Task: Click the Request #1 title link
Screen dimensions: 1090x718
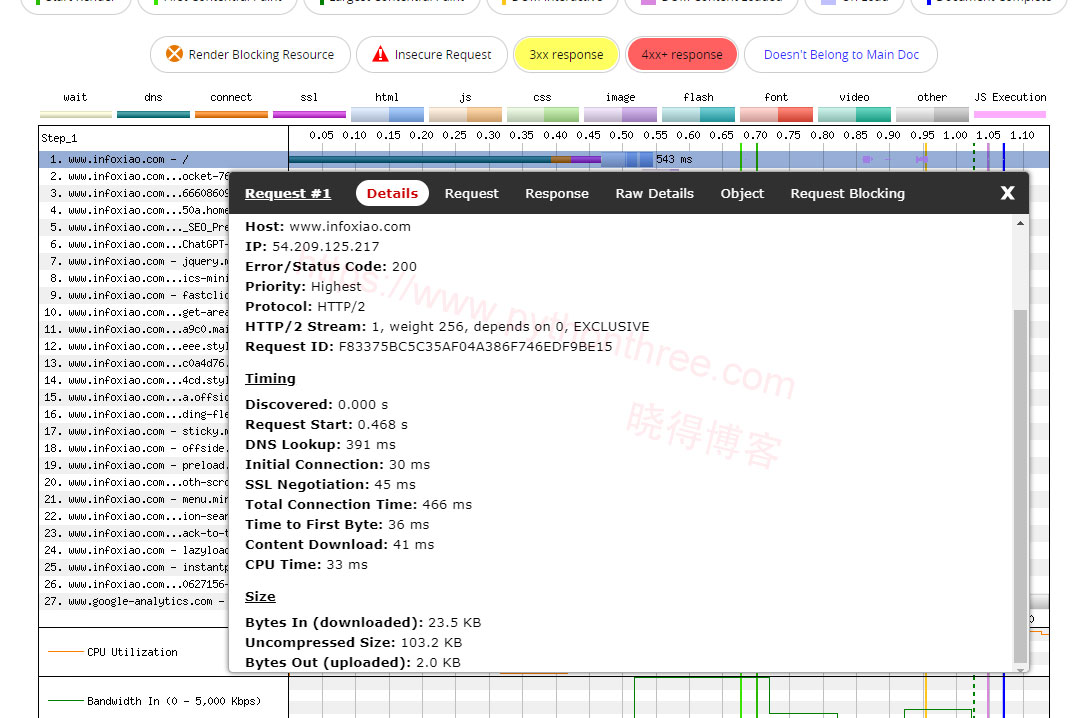Action: [x=288, y=193]
